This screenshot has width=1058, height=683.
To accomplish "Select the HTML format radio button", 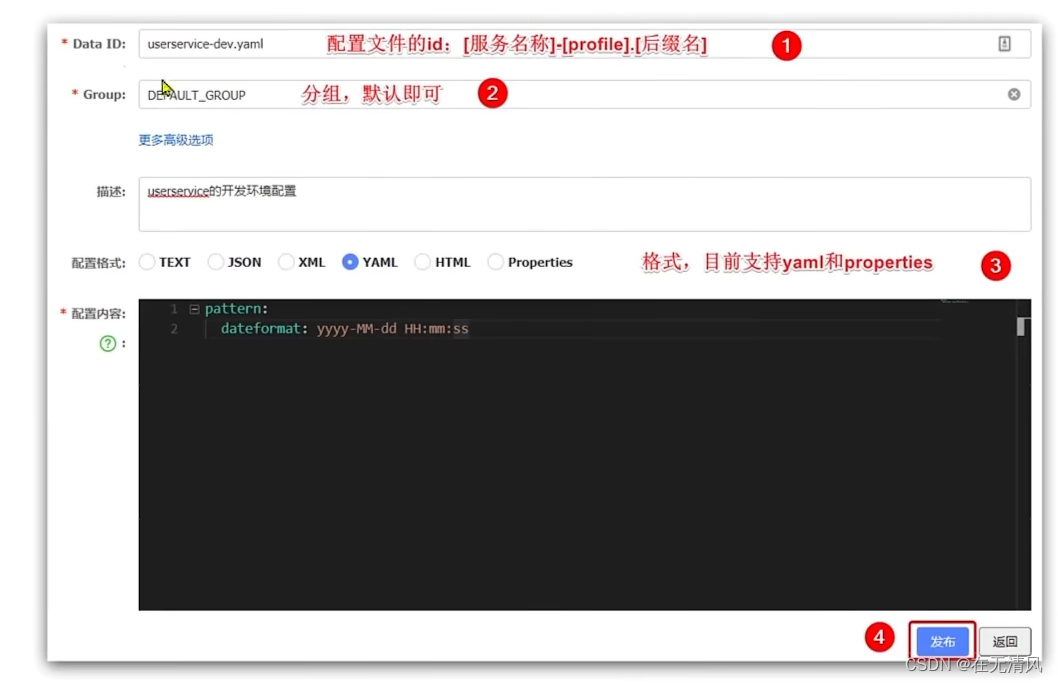I will coord(422,262).
